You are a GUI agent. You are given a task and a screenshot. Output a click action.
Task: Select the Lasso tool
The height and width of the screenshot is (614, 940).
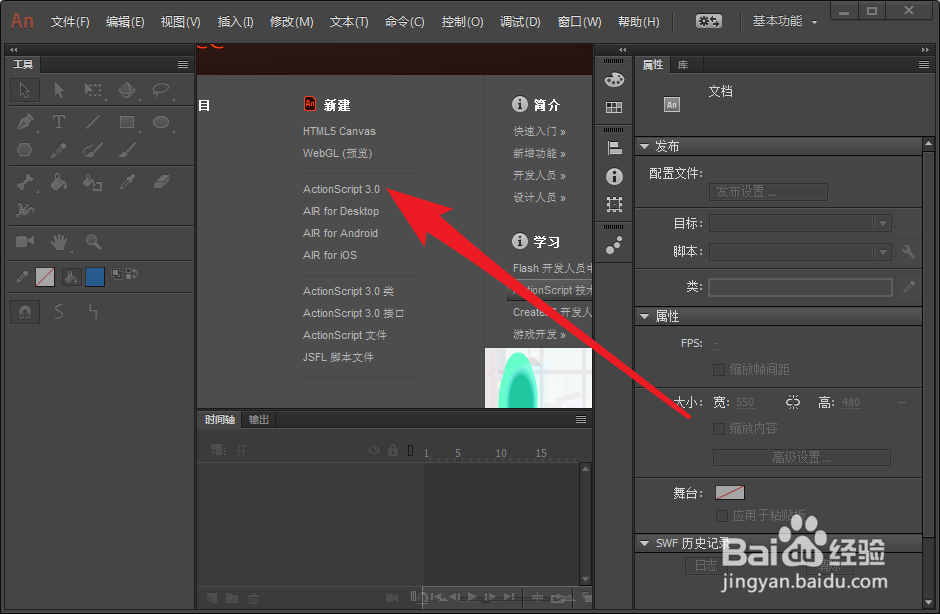161,90
